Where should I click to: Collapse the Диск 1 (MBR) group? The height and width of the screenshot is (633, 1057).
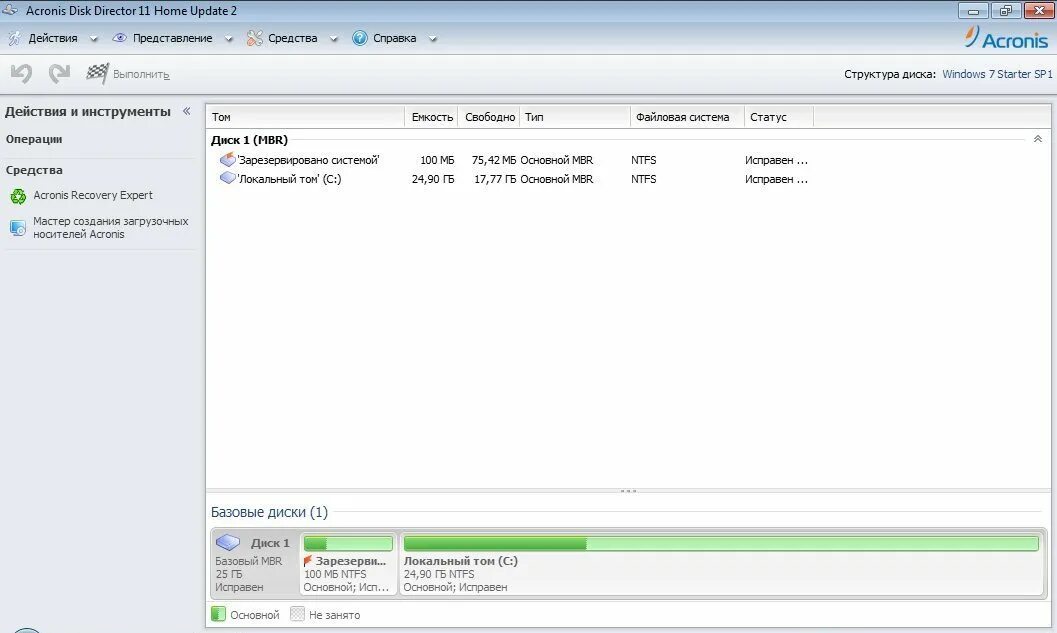[x=1037, y=139]
